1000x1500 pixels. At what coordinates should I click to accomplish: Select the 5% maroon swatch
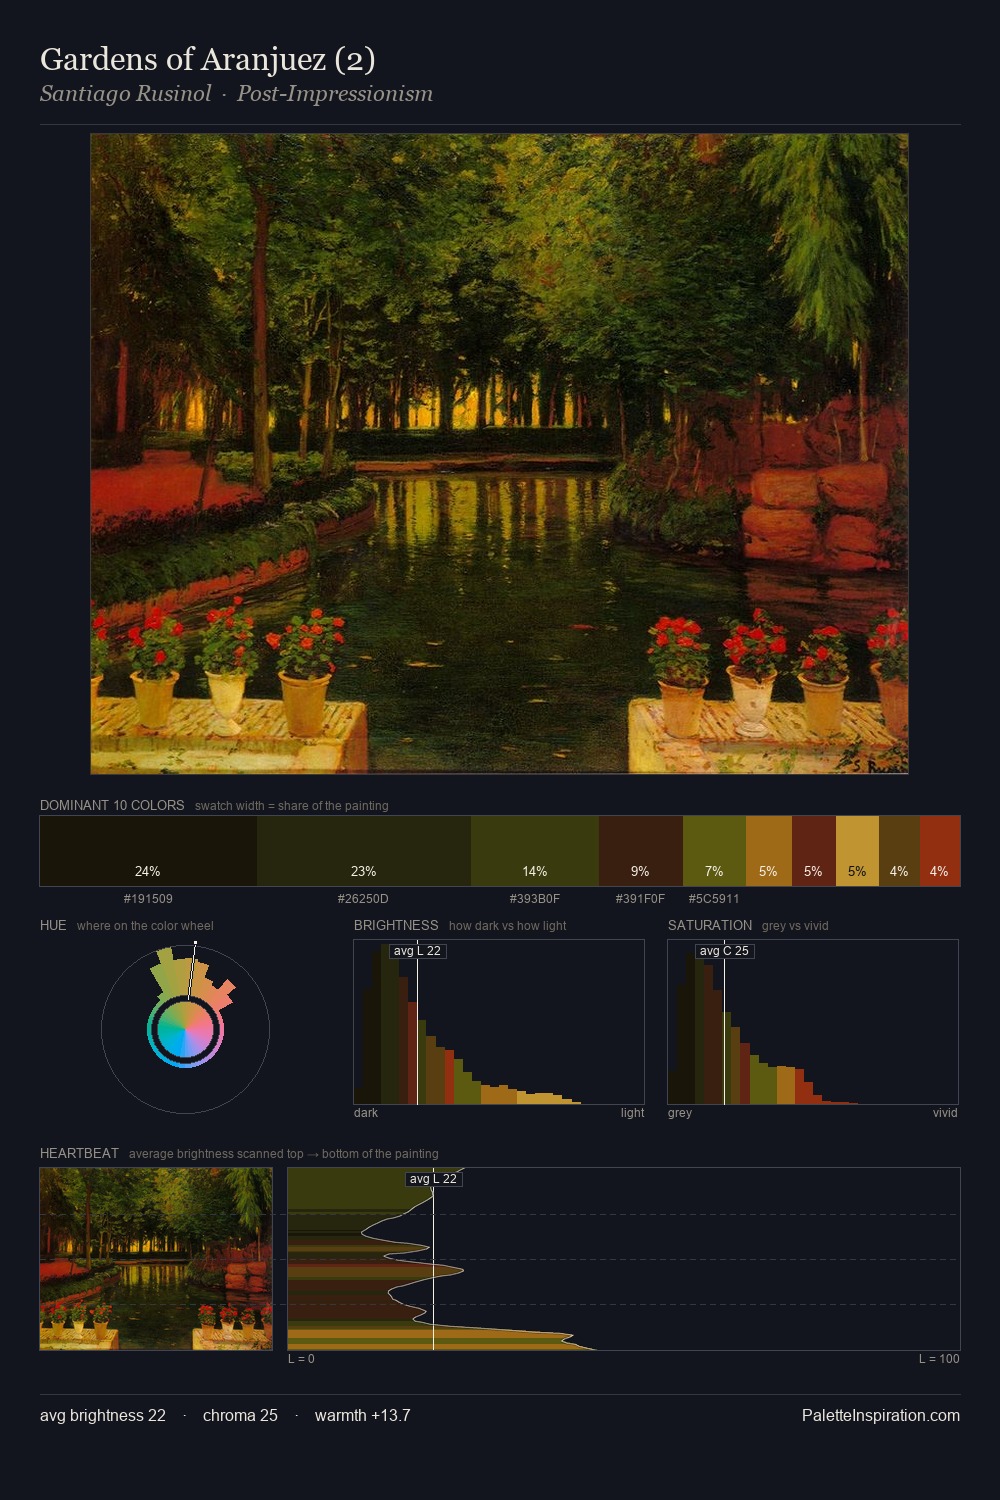coord(814,851)
